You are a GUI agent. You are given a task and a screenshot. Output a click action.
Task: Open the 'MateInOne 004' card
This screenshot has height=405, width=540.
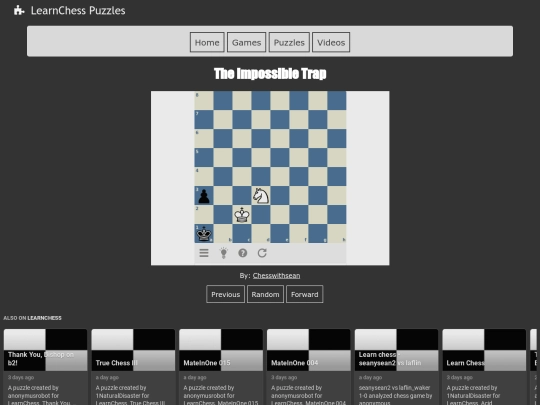pyautogui.click(x=309, y=367)
